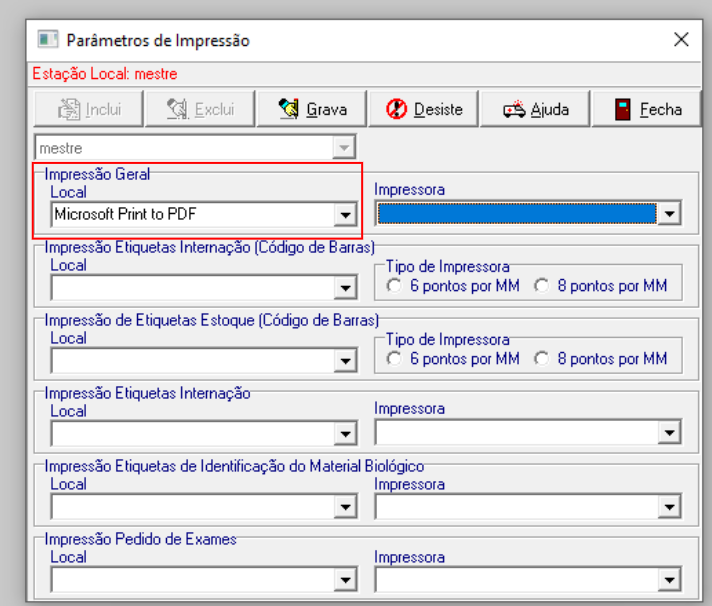Close the Parâmetros de Impressão window

coord(681,39)
